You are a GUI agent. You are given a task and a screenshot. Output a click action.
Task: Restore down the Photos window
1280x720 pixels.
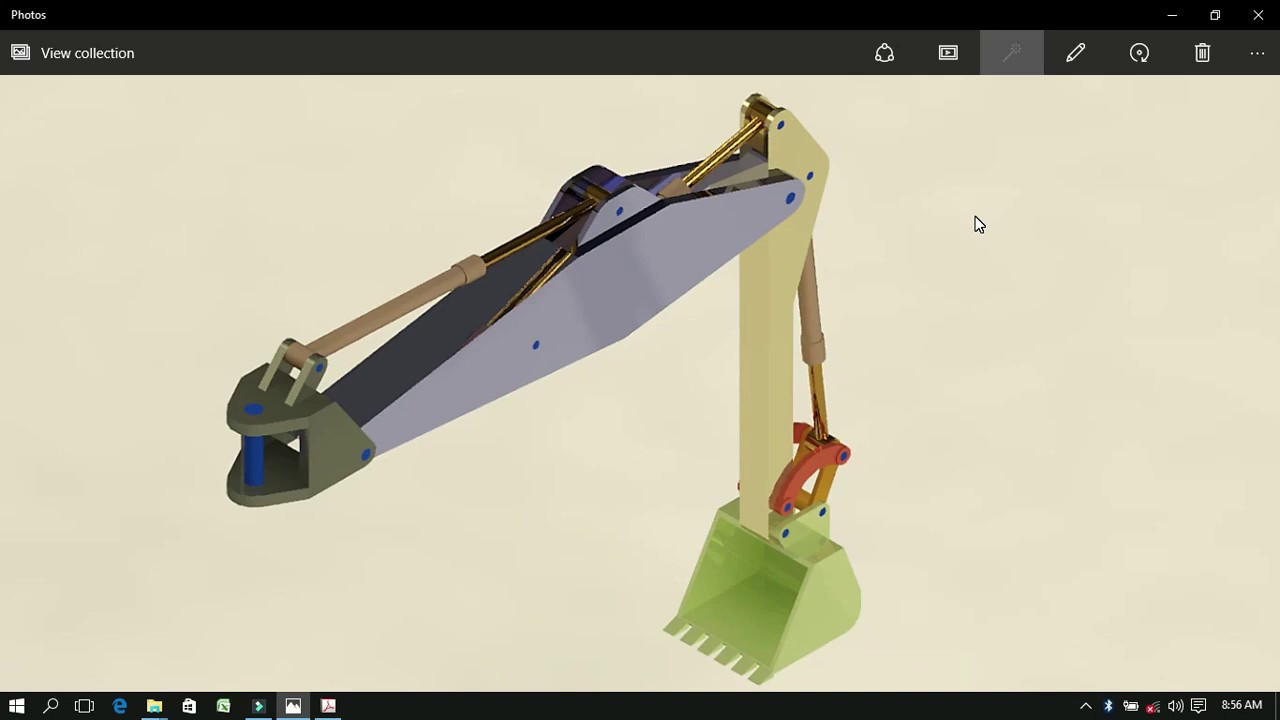click(x=1215, y=15)
